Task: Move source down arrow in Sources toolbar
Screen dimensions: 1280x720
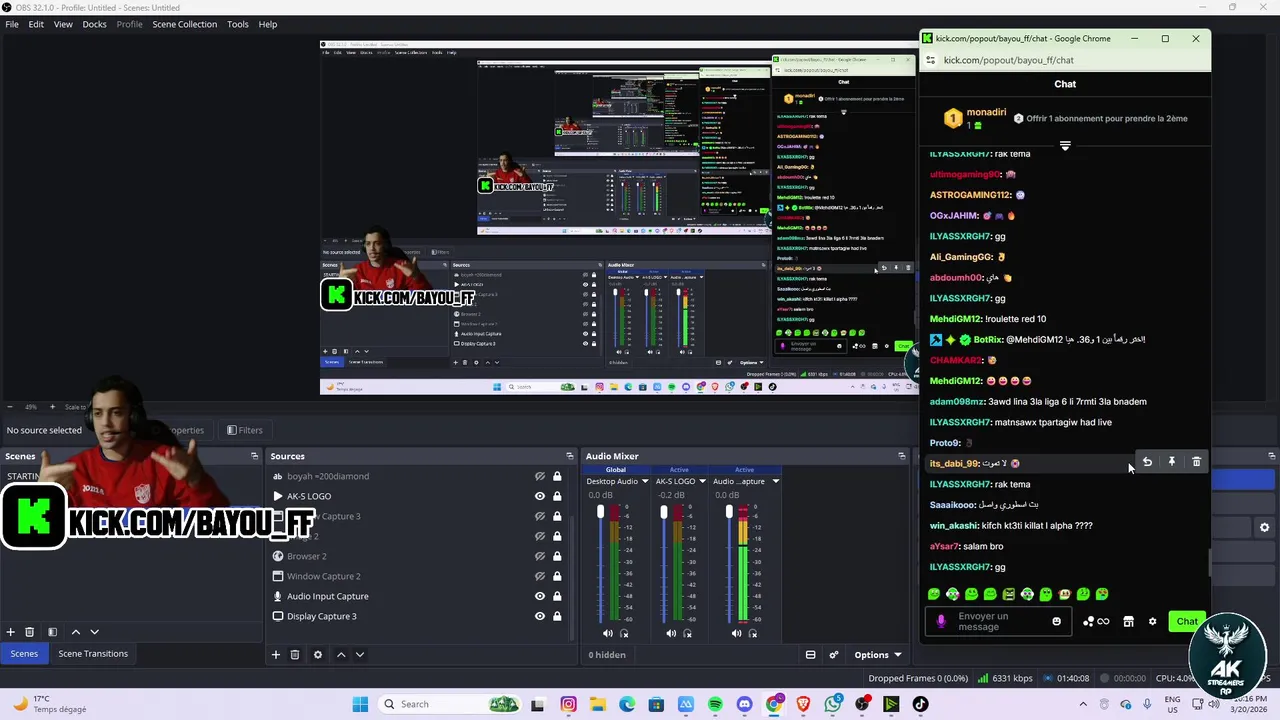Action: (360, 655)
